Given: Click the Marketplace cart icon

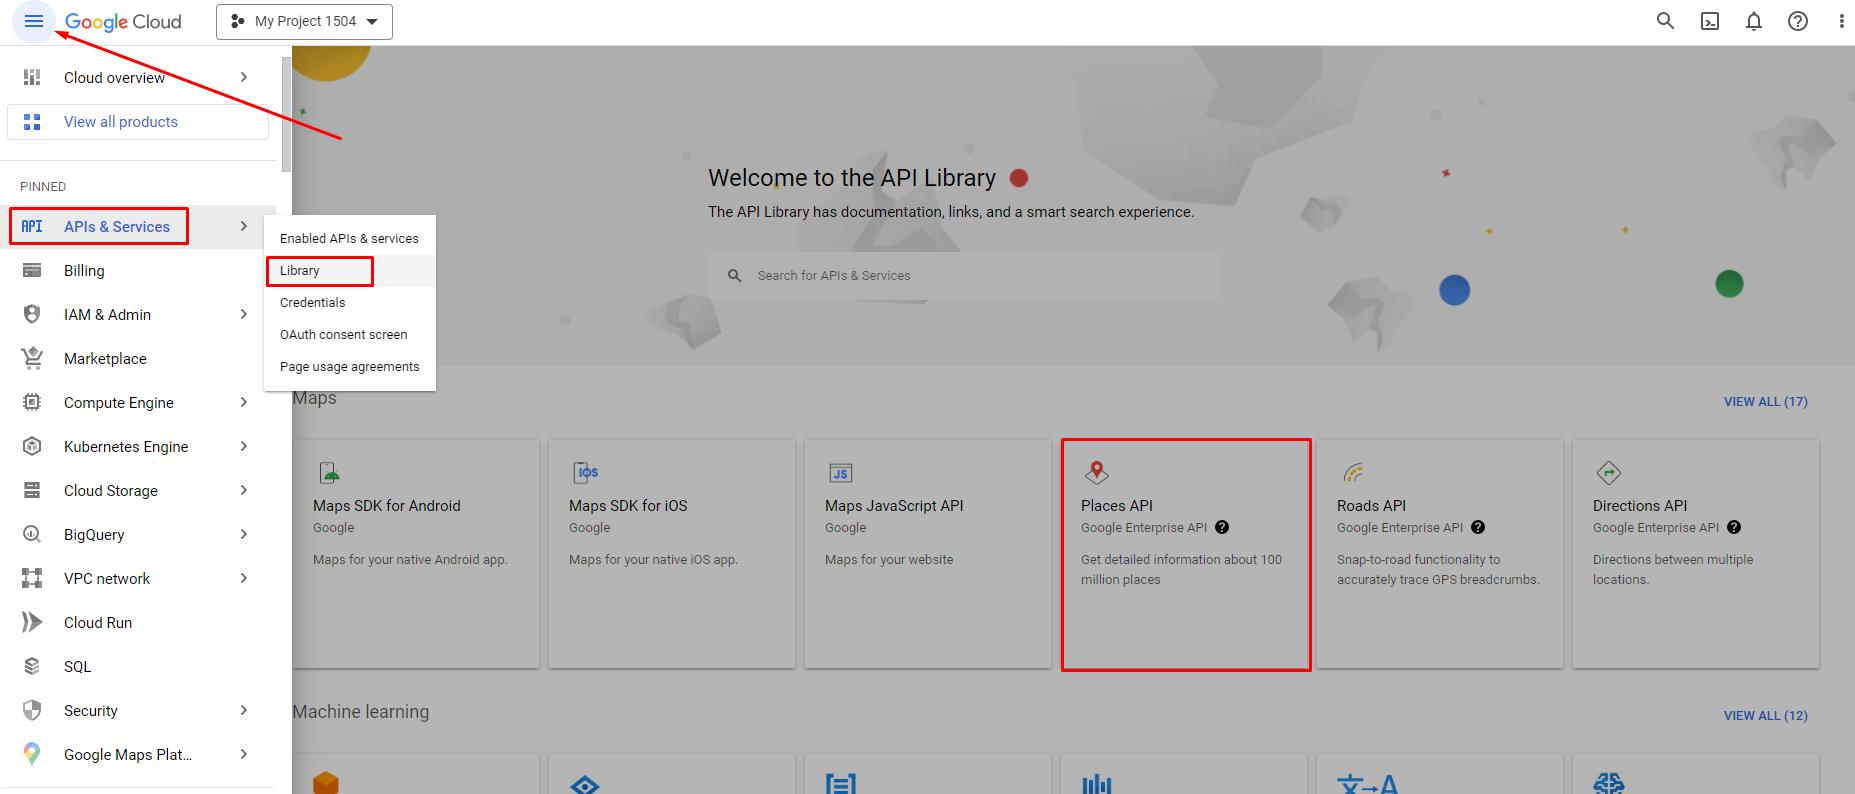Looking at the screenshot, I should coord(32,358).
